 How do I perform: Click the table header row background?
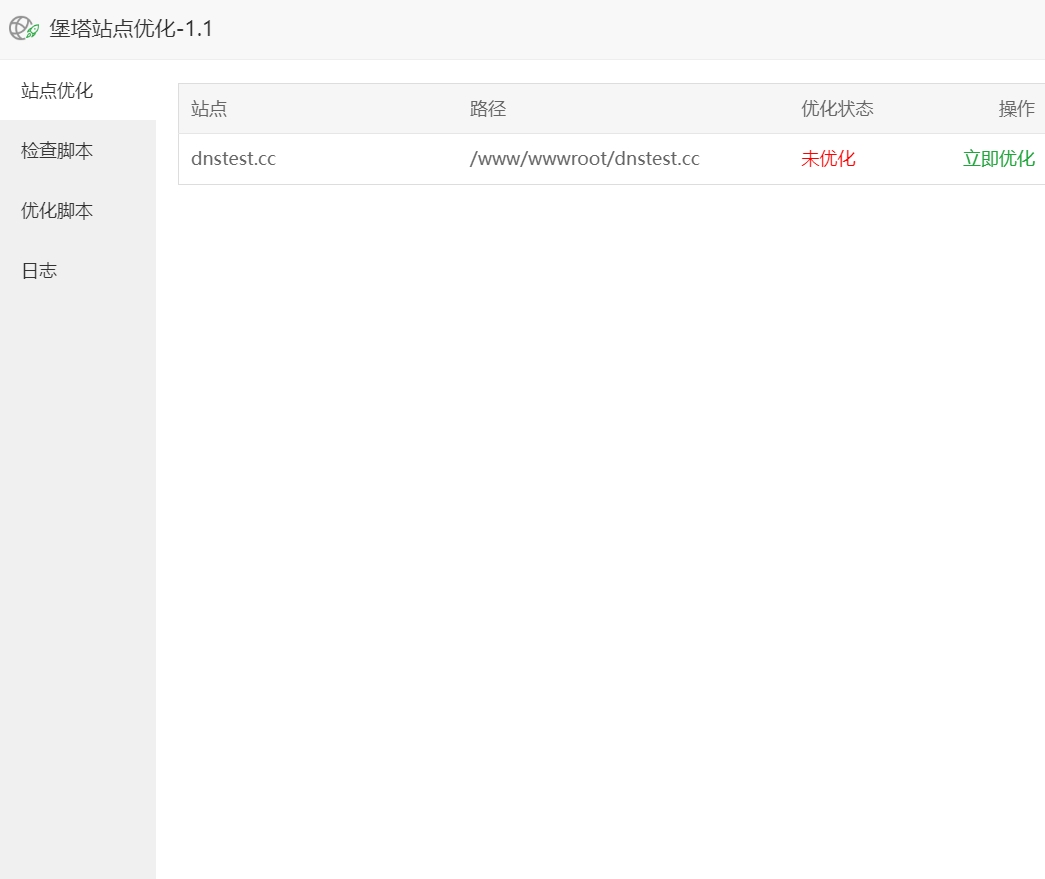tap(650, 108)
